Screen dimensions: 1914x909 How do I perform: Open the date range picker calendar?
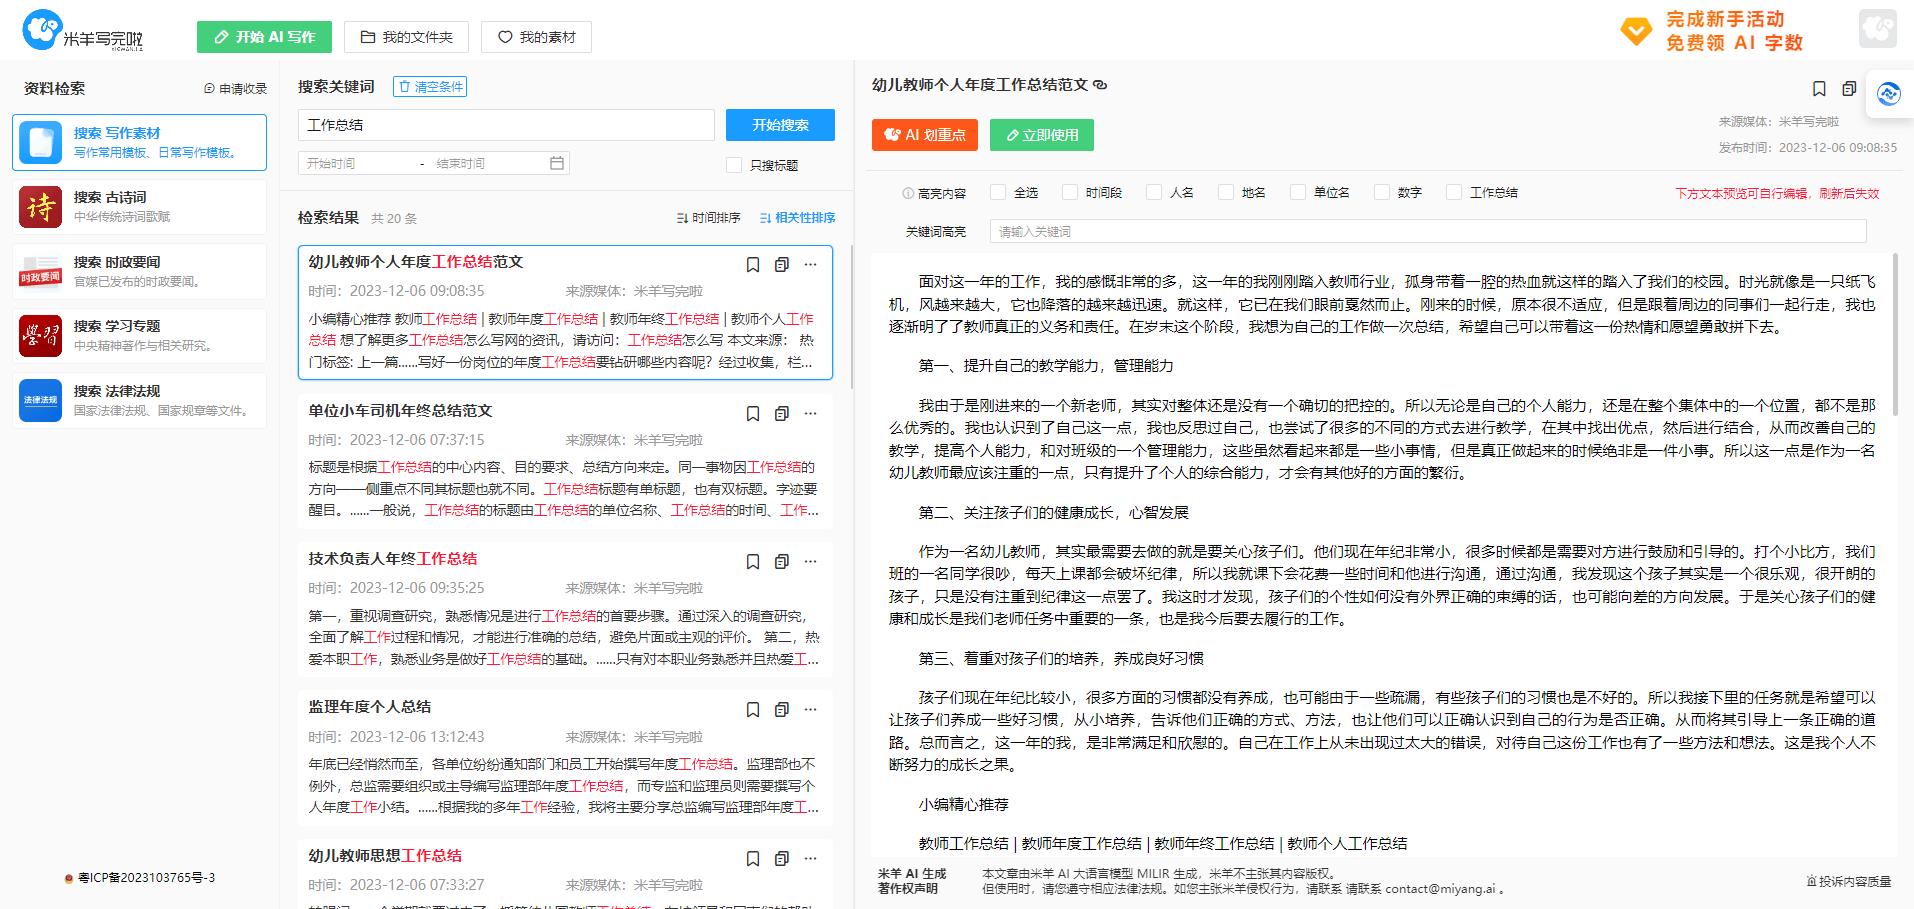[x=557, y=163]
